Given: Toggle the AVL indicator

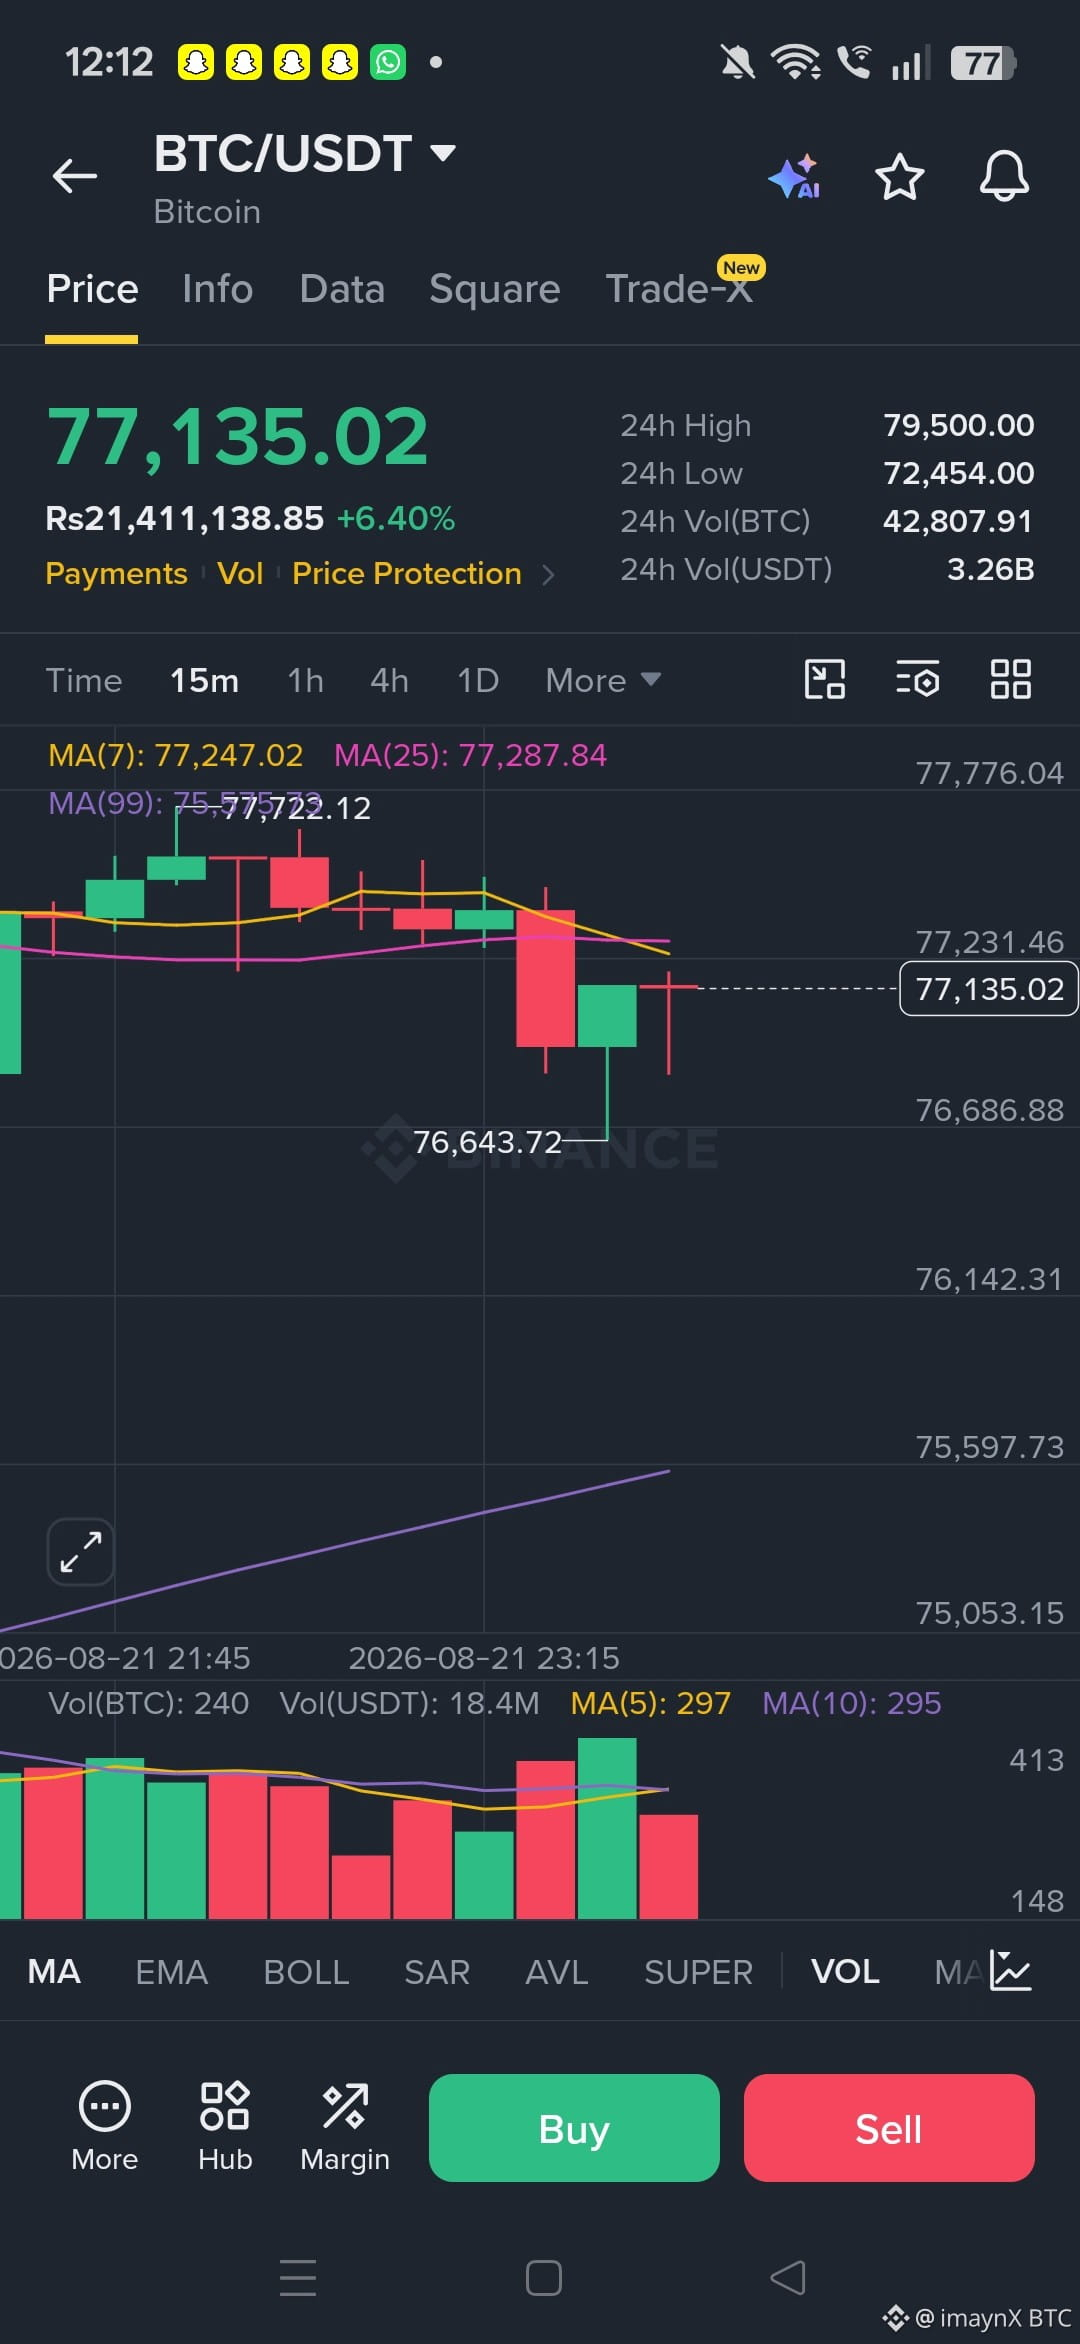Looking at the screenshot, I should 557,1972.
